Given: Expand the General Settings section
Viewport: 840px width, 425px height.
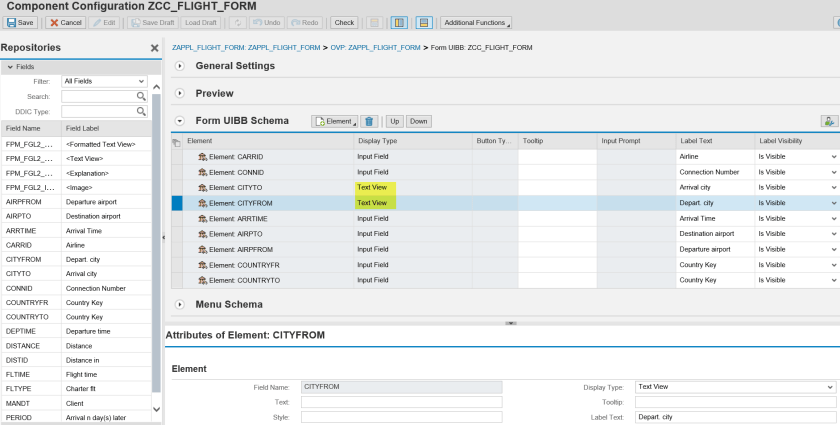Looking at the screenshot, I should (x=180, y=66).
